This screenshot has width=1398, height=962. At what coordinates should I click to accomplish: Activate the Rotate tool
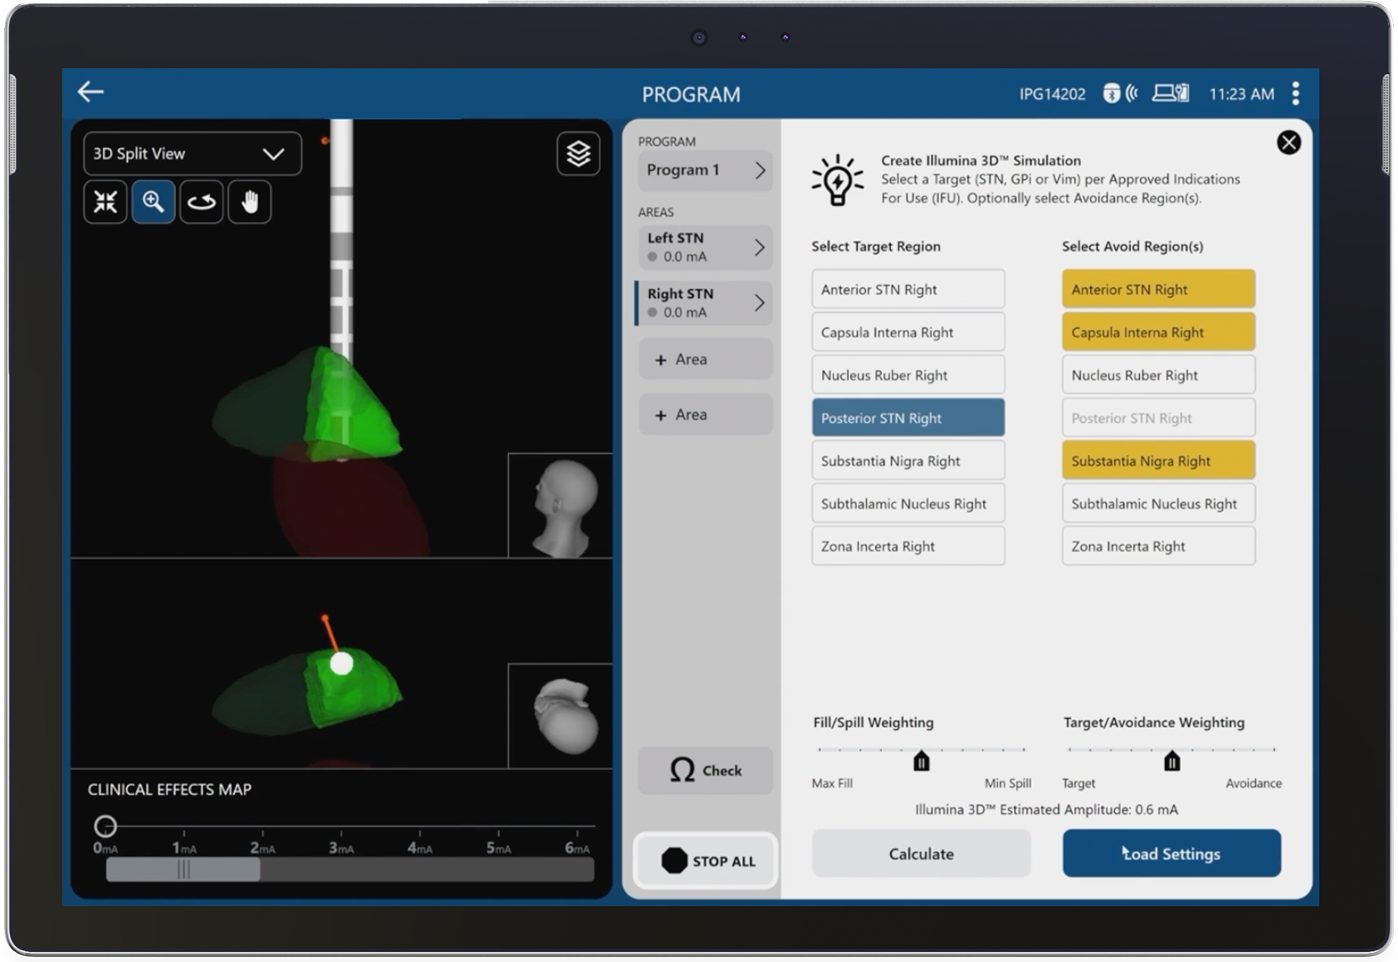[x=201, y=201]
